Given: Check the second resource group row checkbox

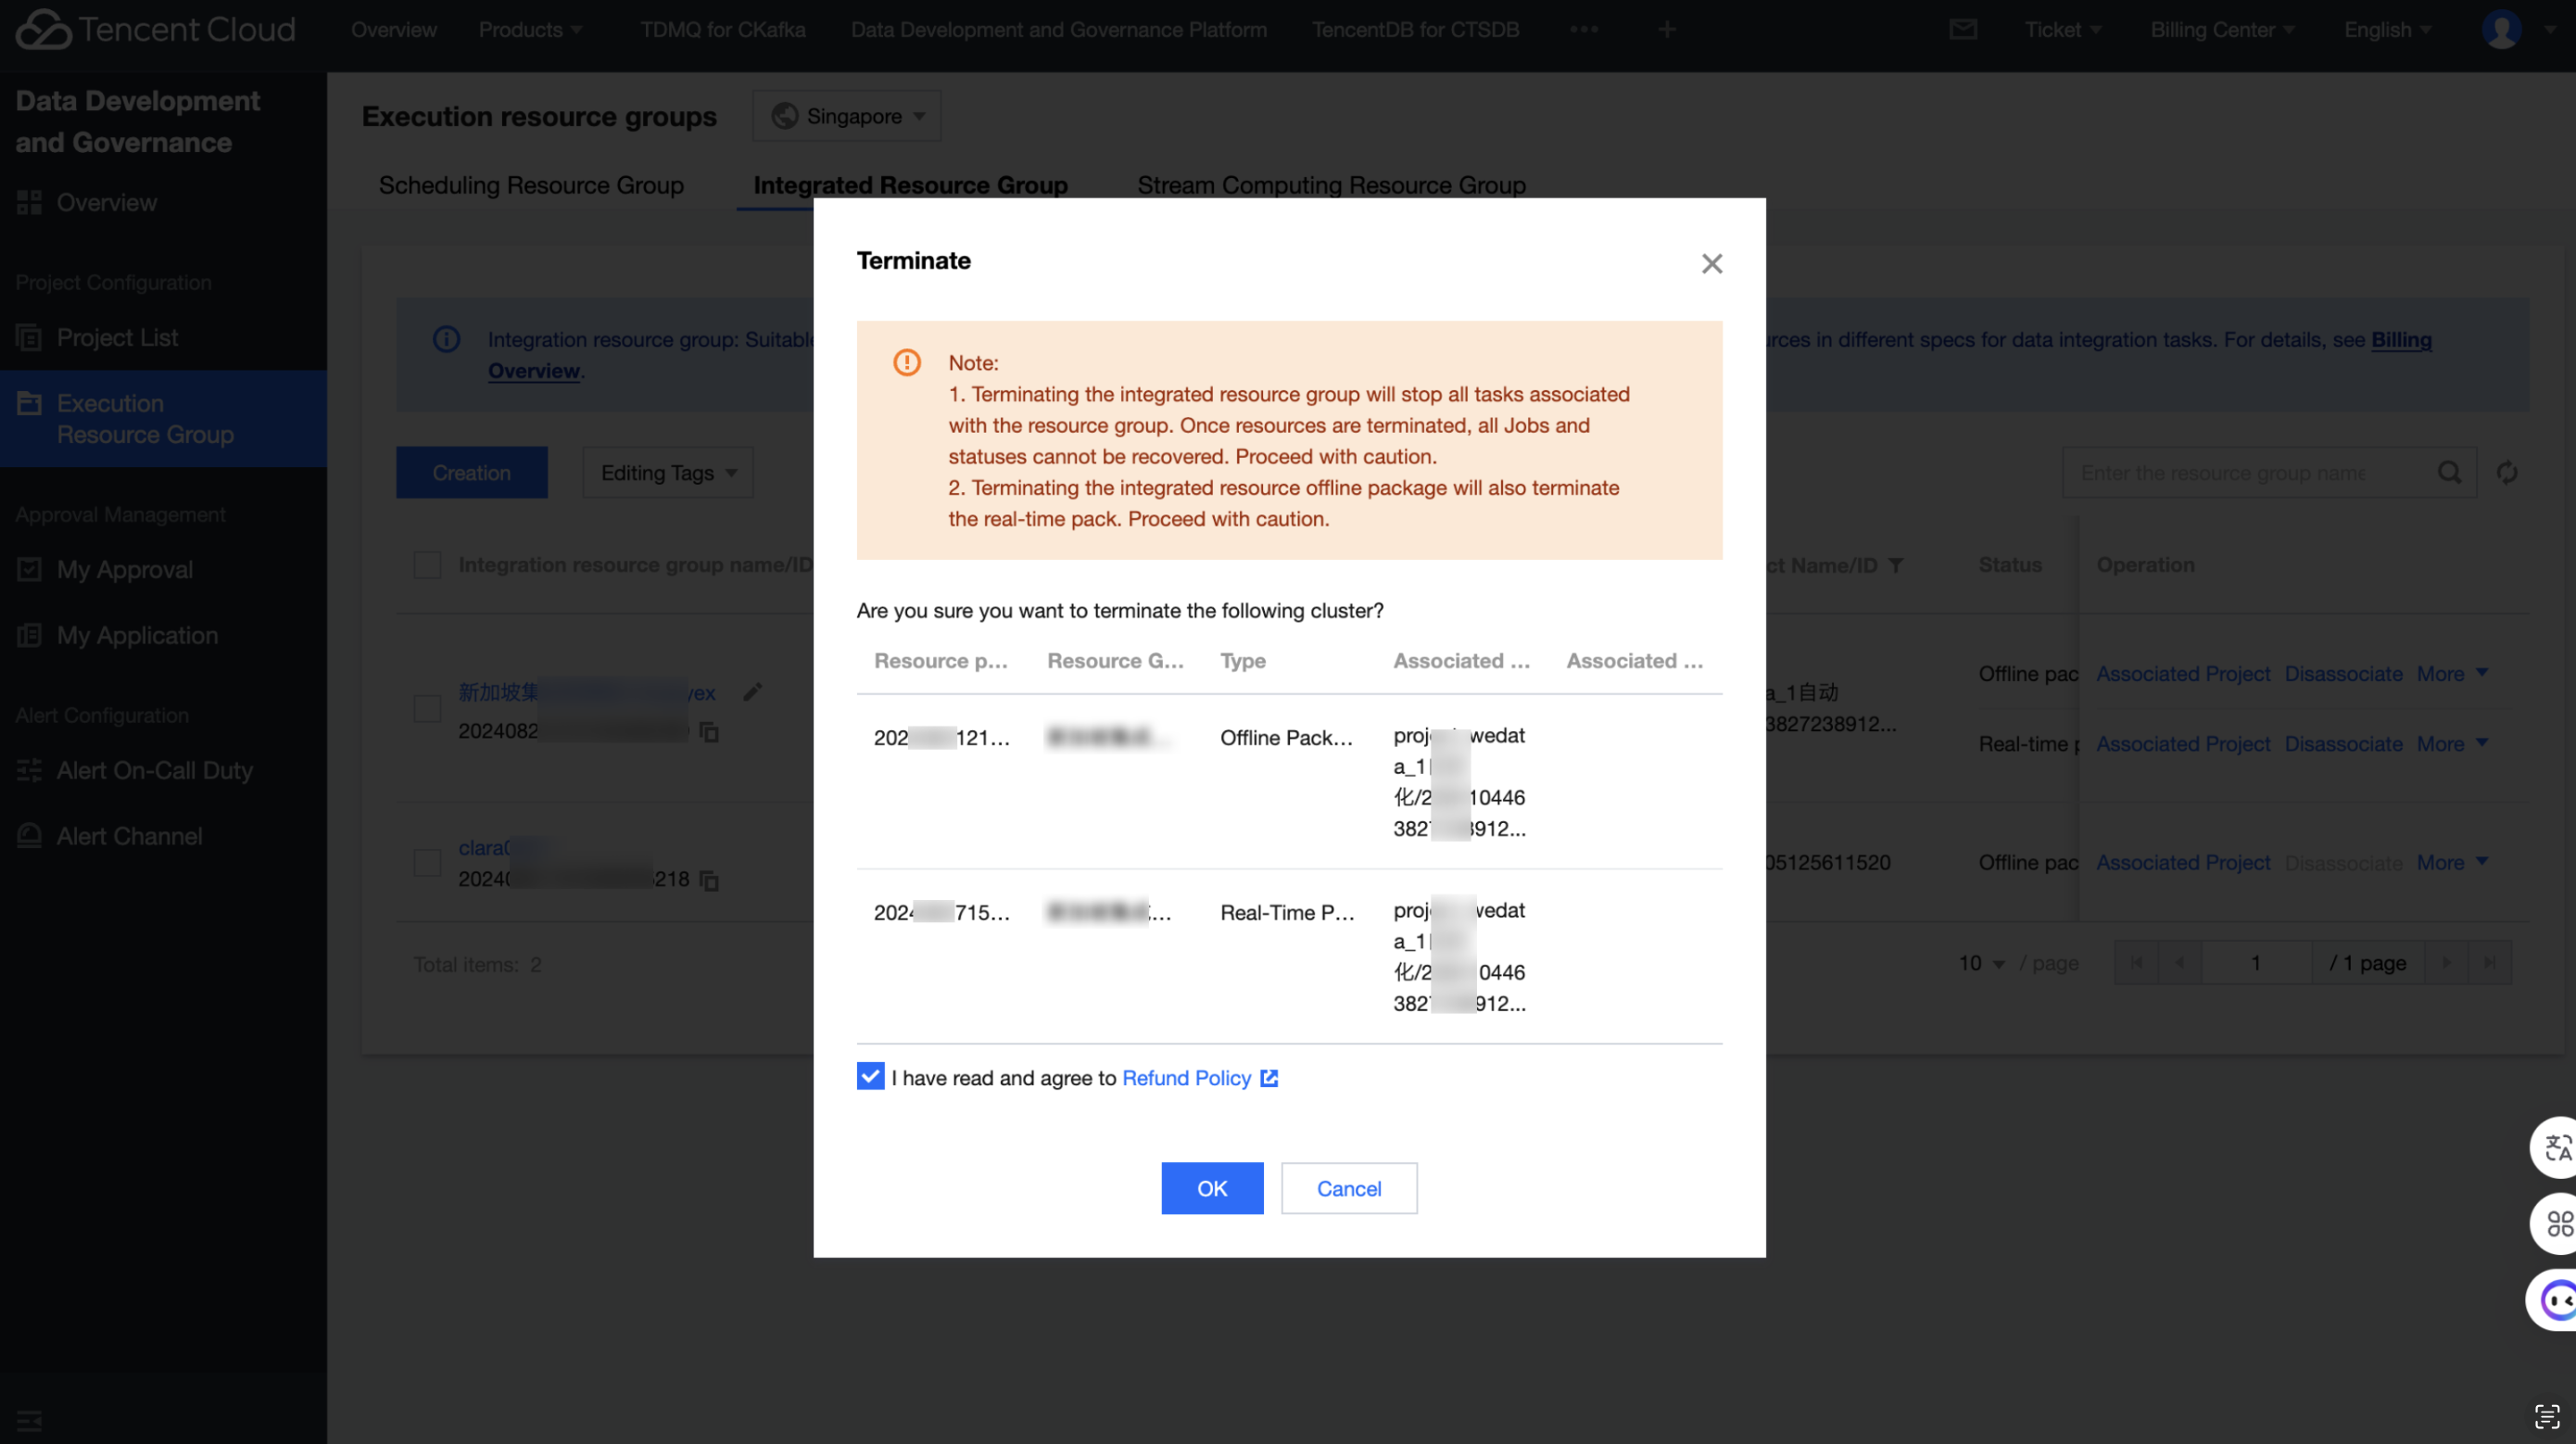Looking at the screenshot, I should click(427, 863).
